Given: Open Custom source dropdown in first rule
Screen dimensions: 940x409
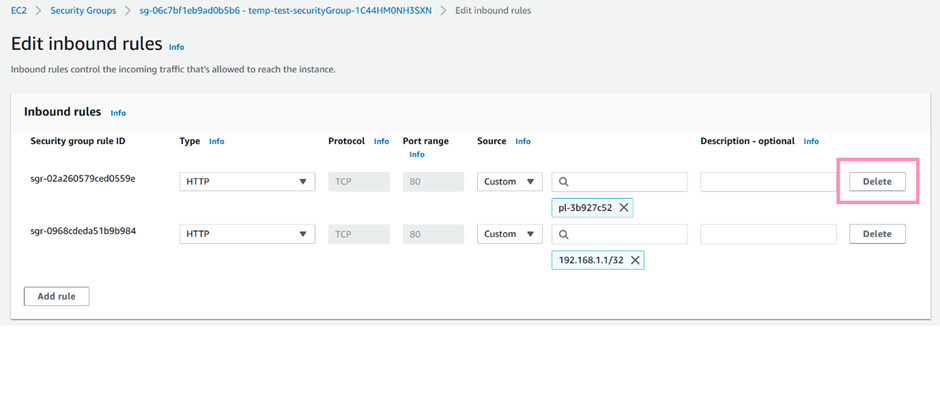Looking at the screenshot, I should tap(510, 182).
